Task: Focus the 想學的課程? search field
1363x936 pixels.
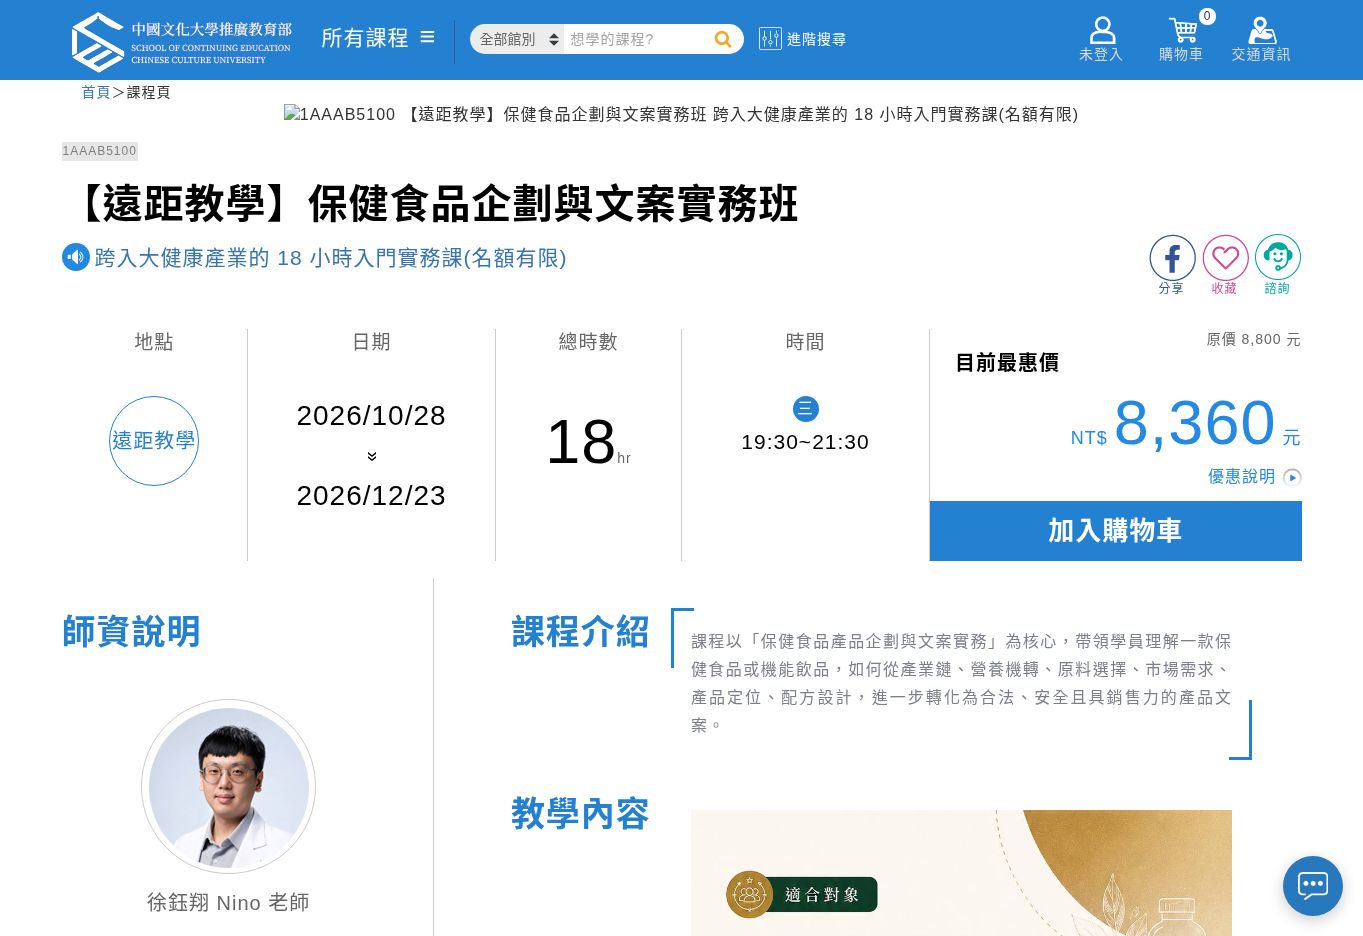Action: (636, 39)
